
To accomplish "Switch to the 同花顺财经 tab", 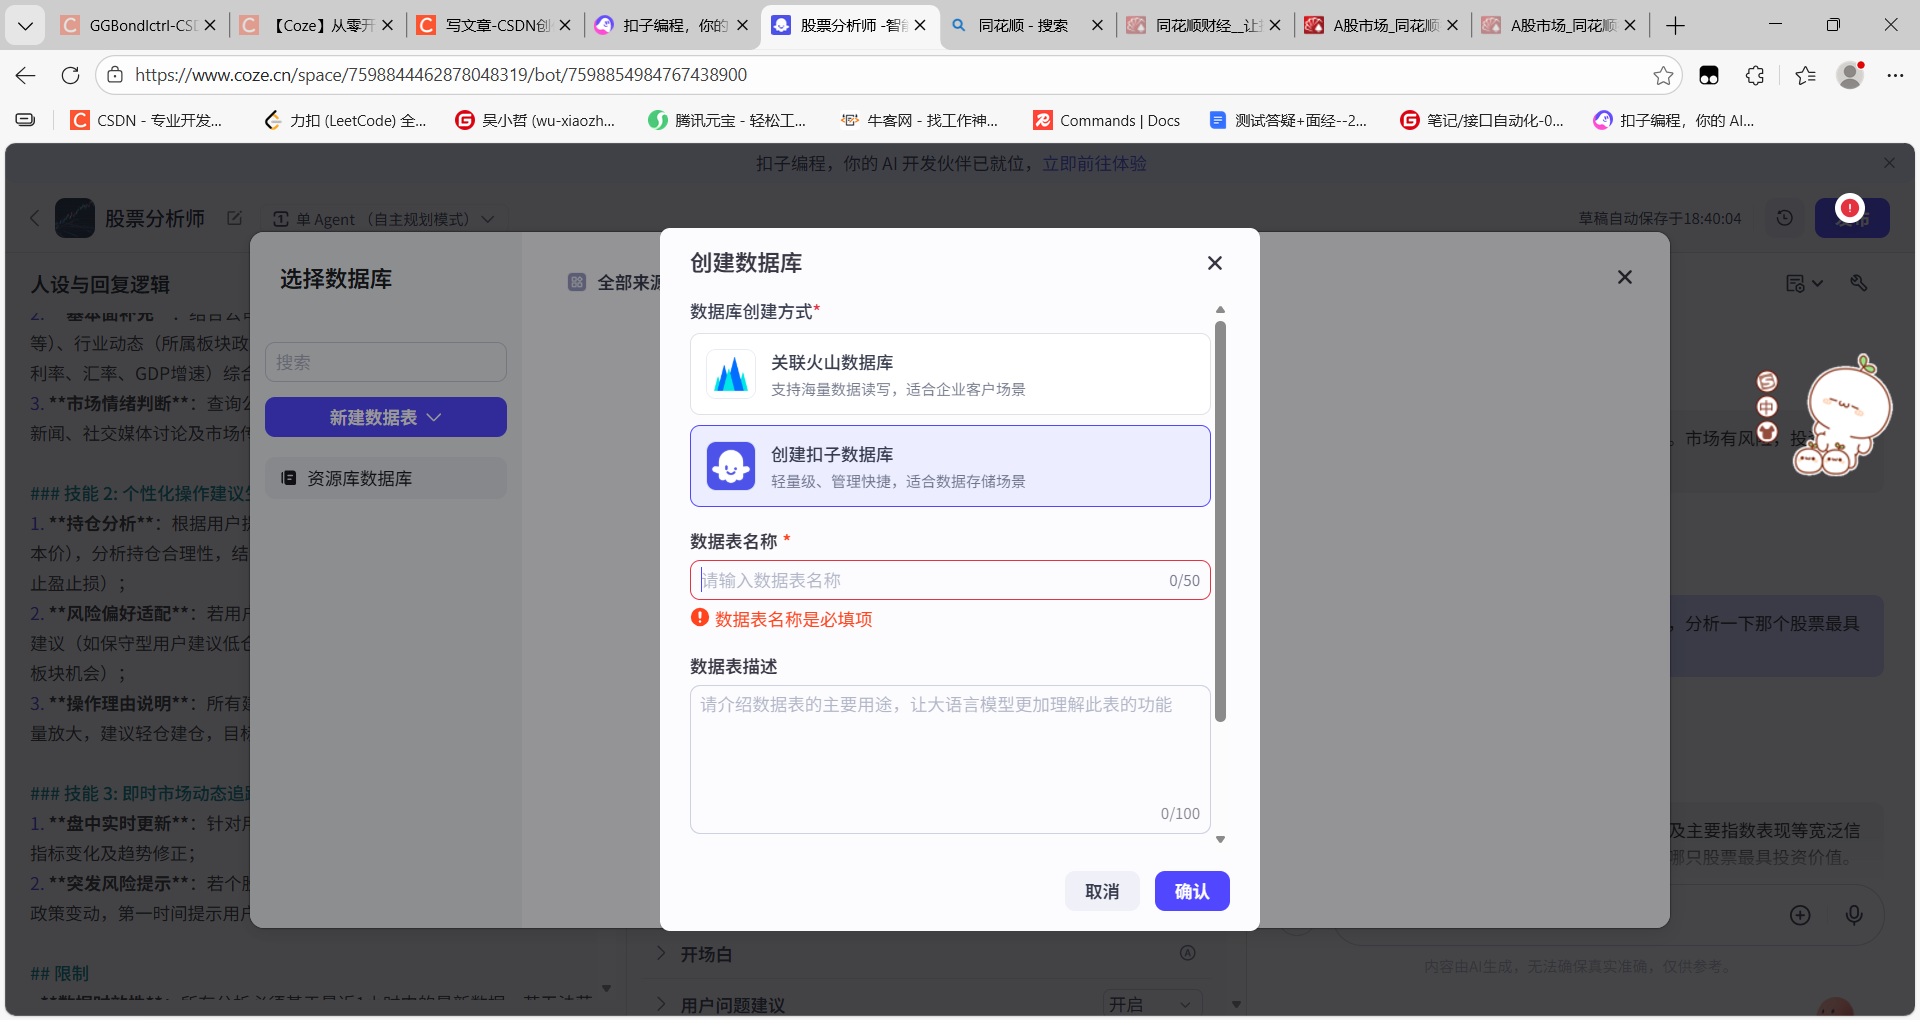I will coord(1204,25).
